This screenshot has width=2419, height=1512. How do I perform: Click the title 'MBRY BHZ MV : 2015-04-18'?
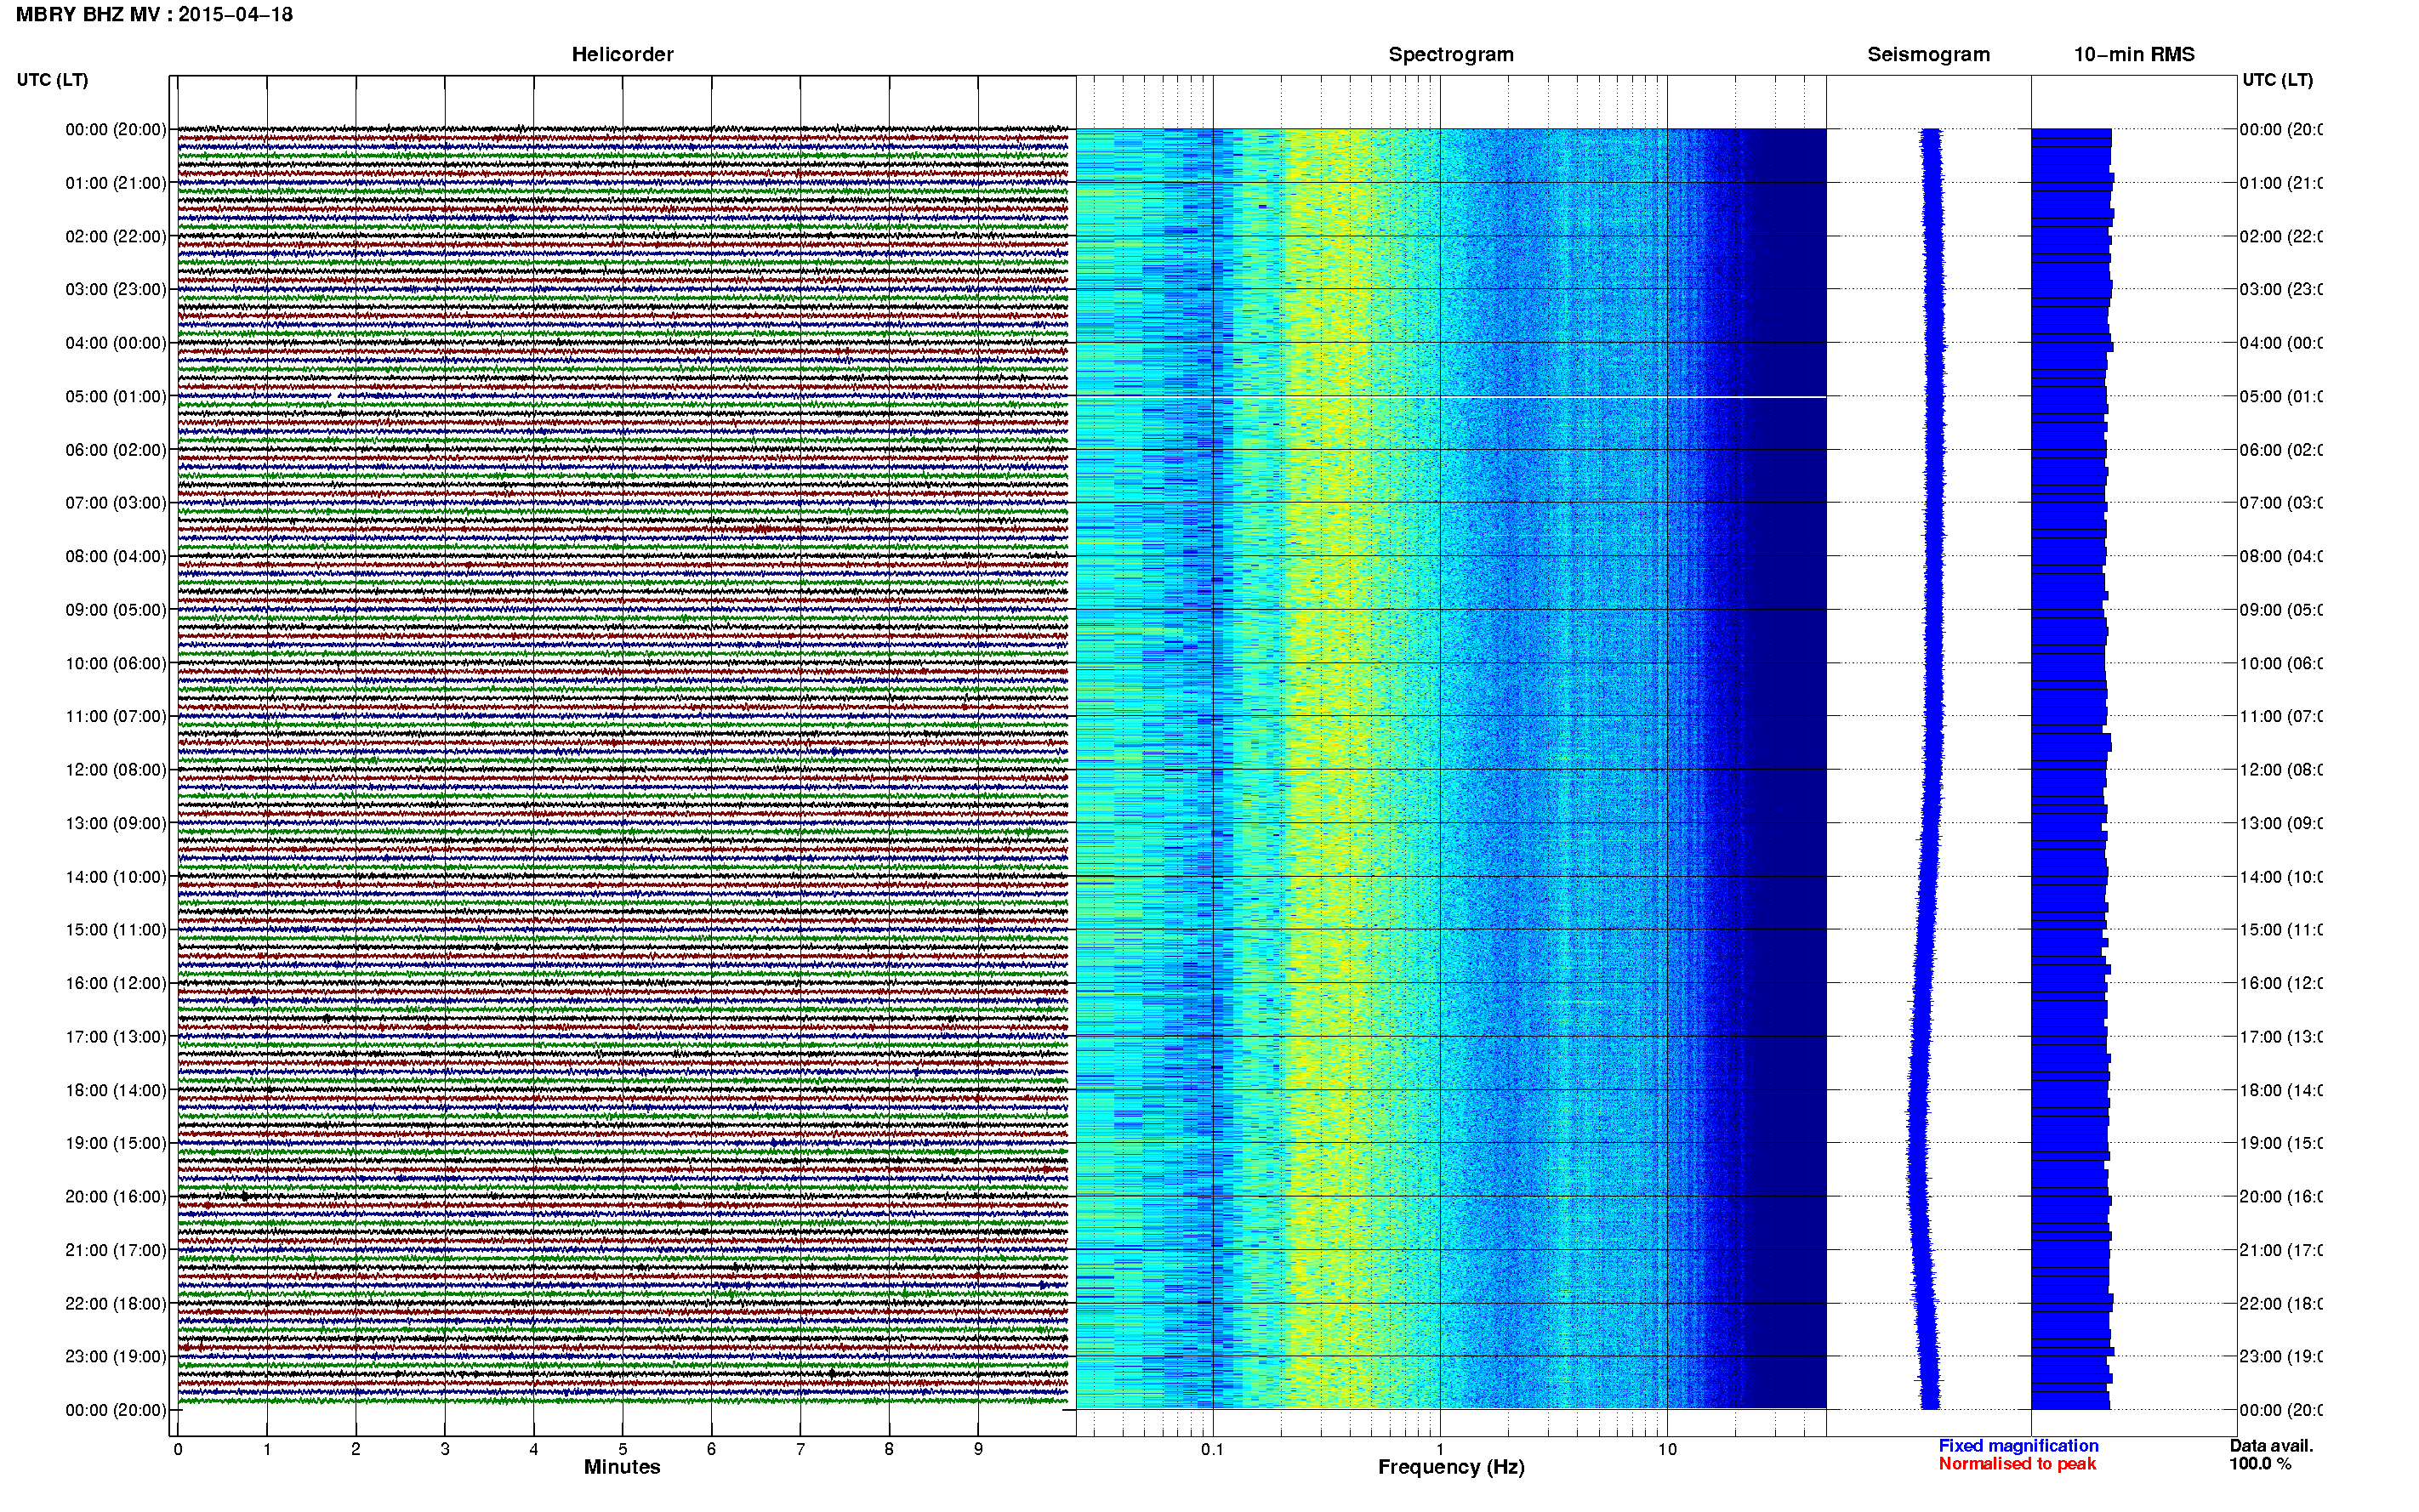click(x=154, y=15)
